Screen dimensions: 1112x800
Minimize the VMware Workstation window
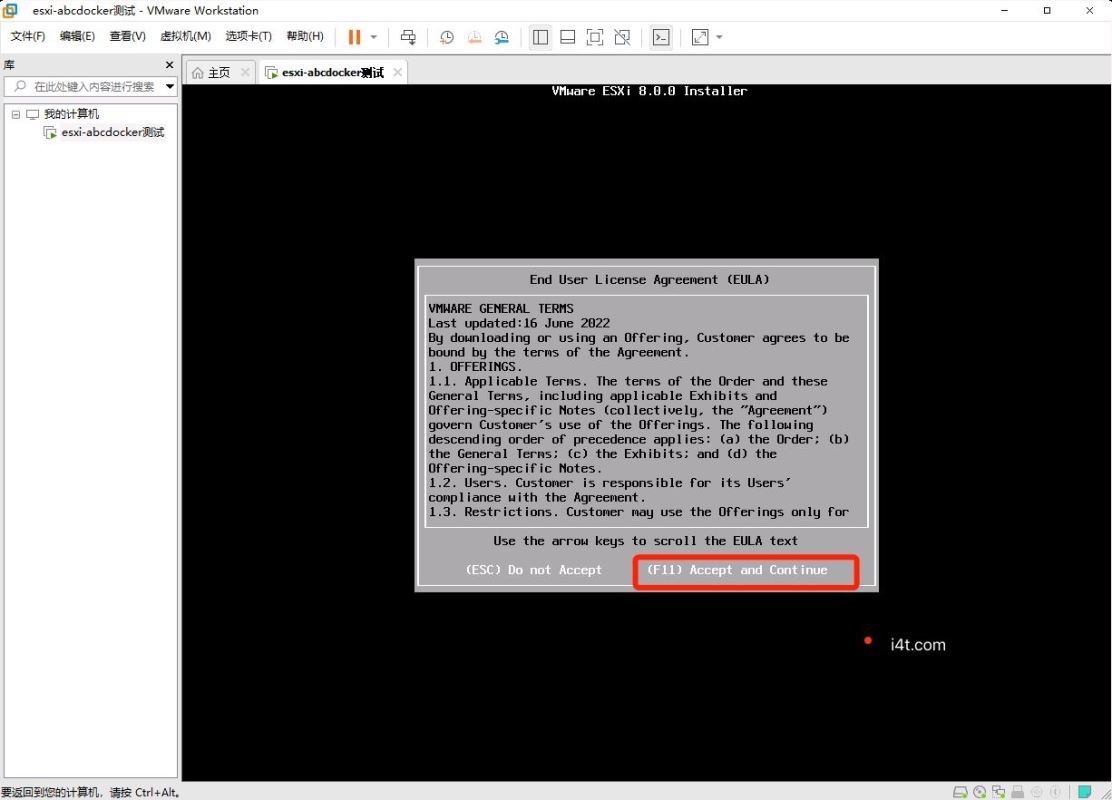pyautogui.click(x=1004, y=10)
